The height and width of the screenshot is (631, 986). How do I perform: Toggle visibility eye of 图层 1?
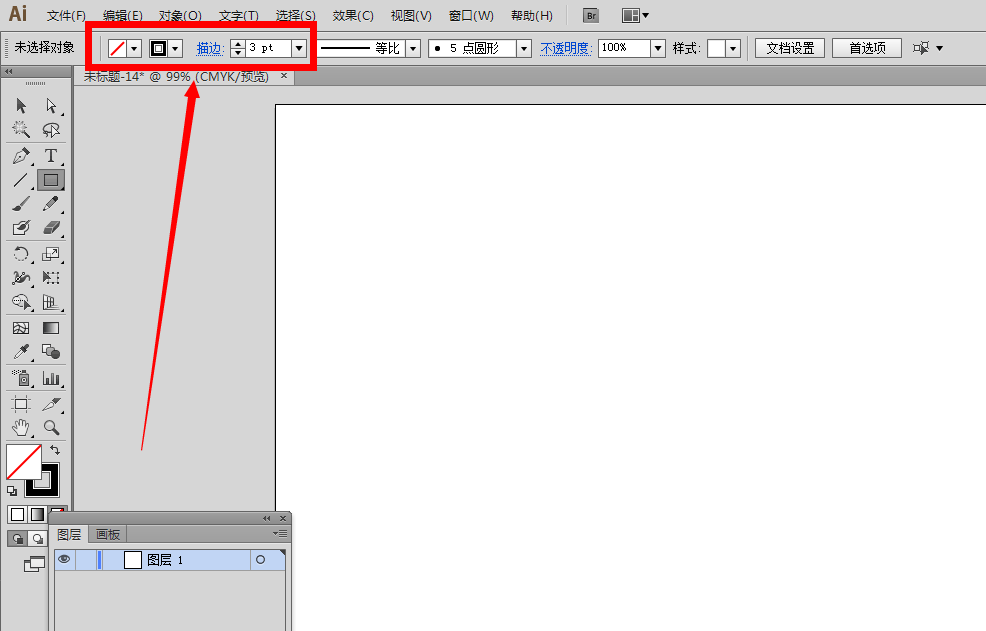pos(64,559)
